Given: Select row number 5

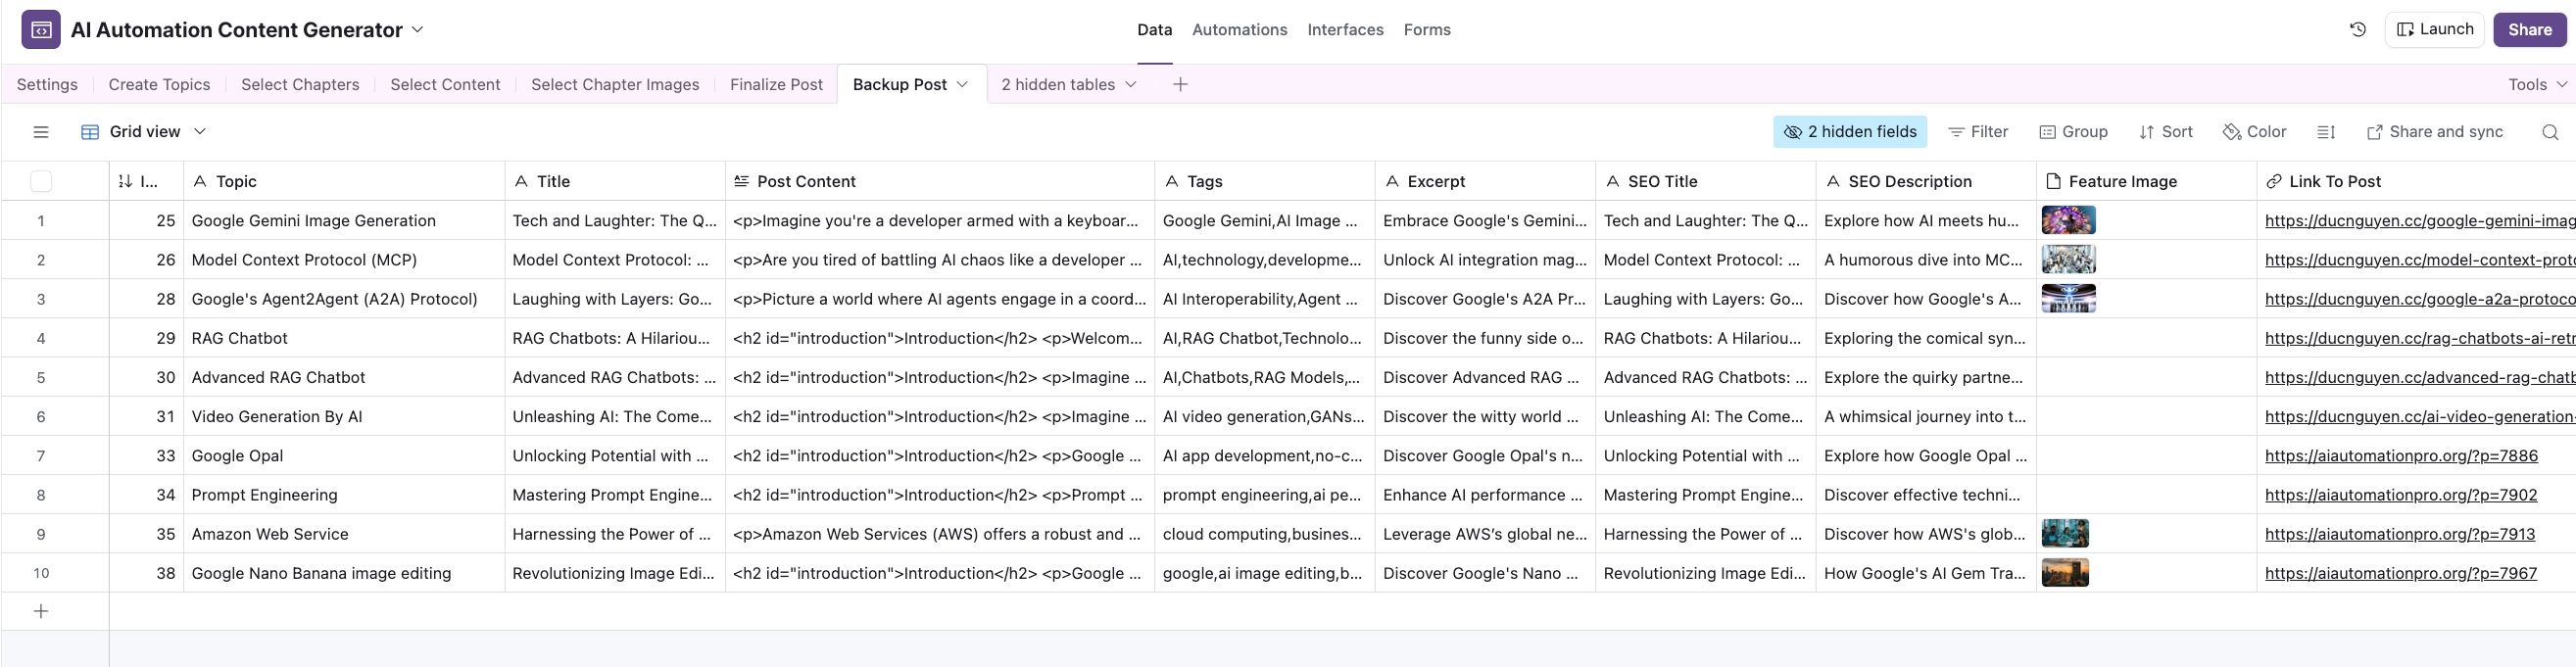Looking at the screenshot, I should 41,378.
